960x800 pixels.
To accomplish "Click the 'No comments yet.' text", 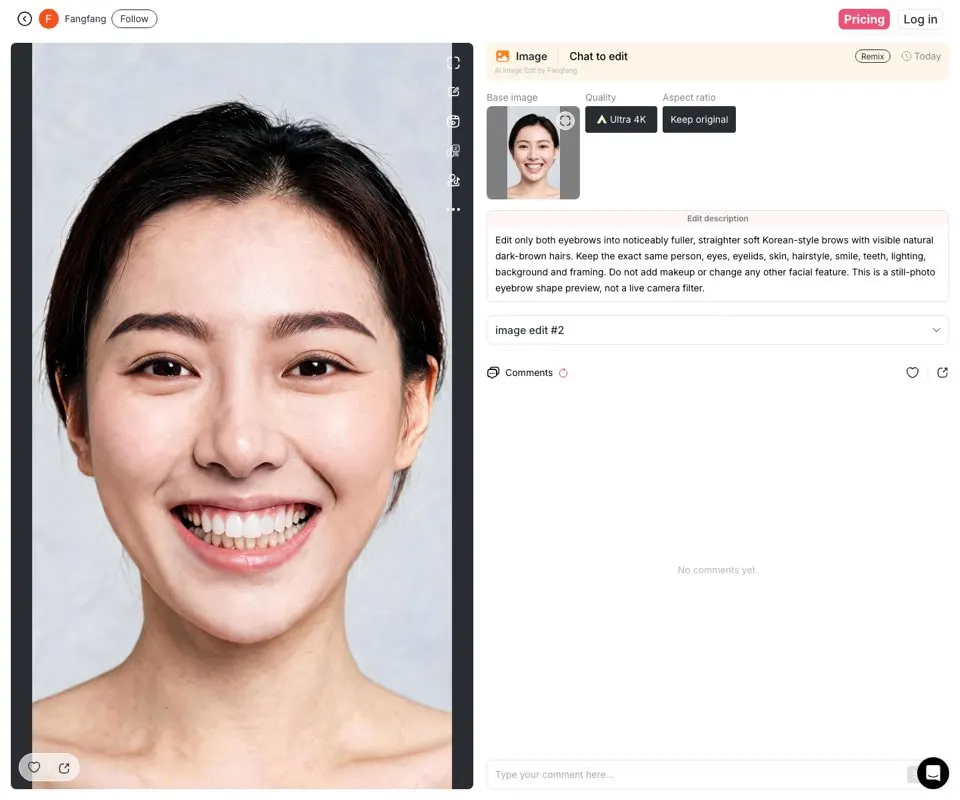I will [717, 570].
